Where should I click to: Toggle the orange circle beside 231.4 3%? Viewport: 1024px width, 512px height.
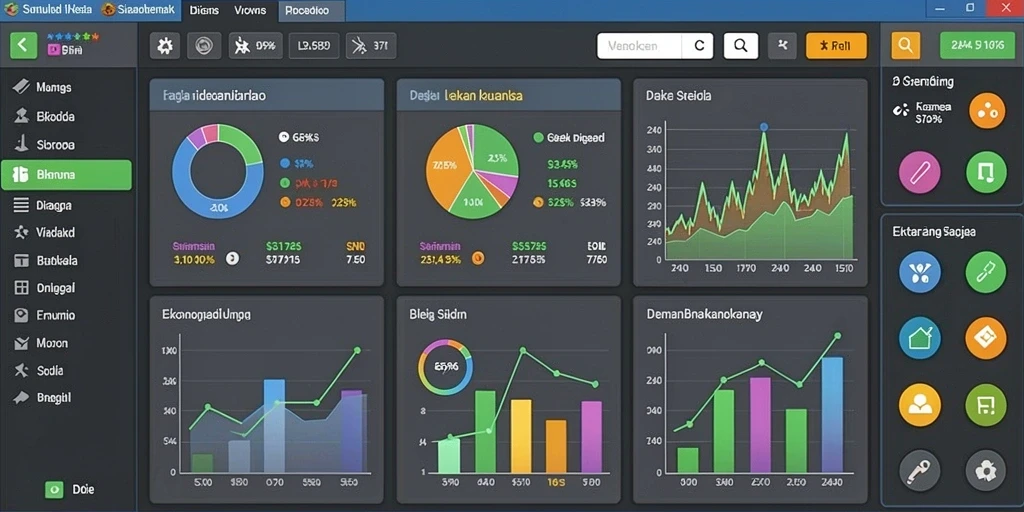[477, 259]
